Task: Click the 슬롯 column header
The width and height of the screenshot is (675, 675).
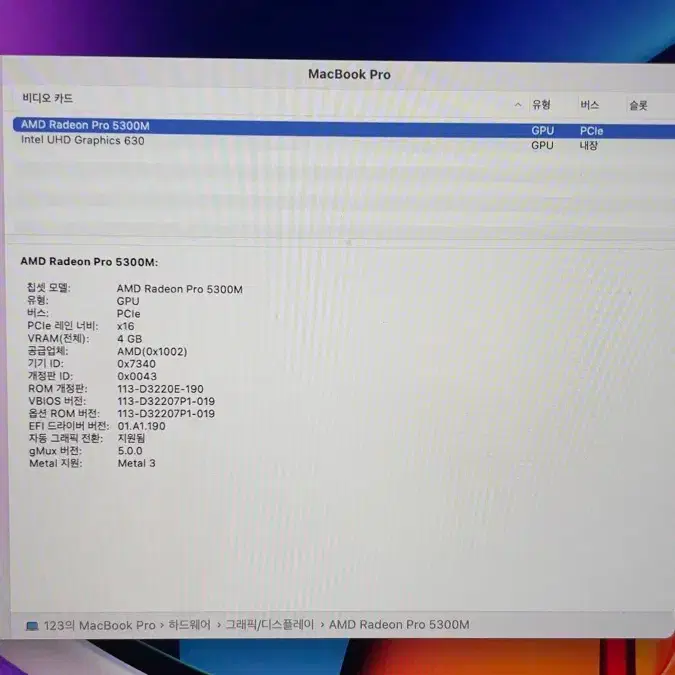Action: coord(638,105)
